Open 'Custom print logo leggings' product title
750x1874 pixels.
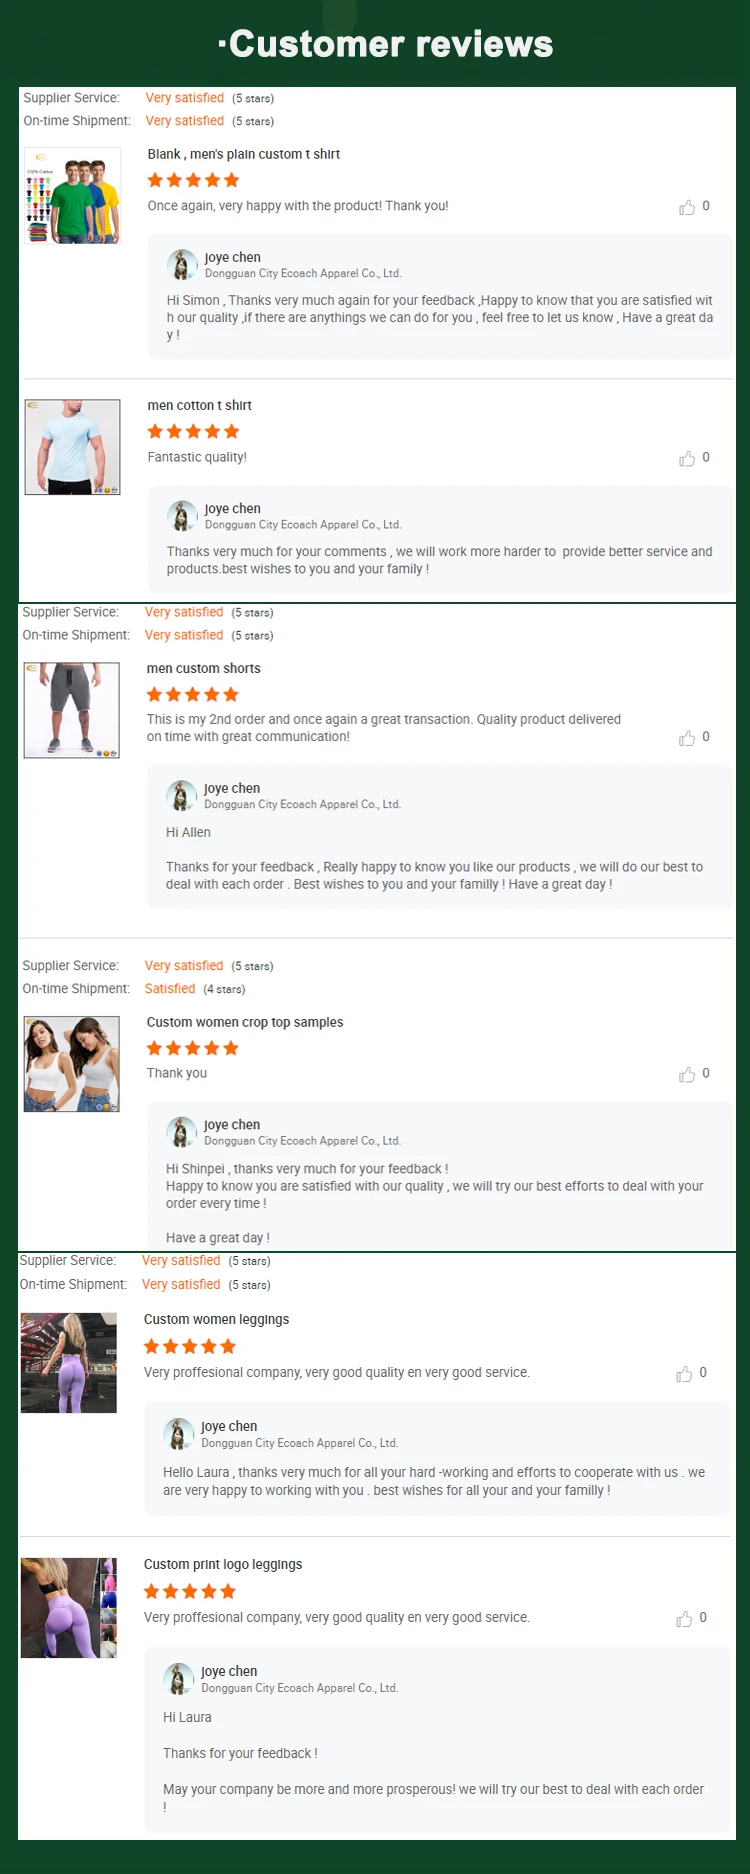click(x=223, y=1564)
